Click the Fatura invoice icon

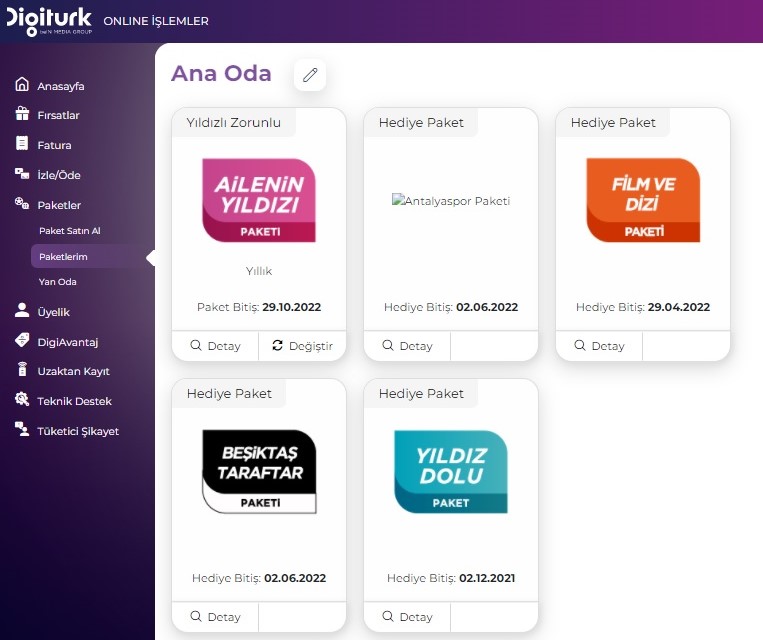click(22, 143)
